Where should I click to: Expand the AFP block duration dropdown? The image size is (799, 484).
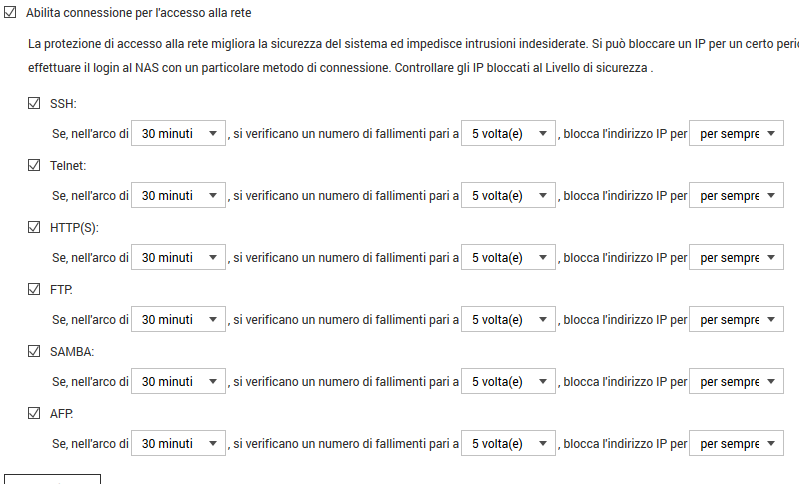736,444
